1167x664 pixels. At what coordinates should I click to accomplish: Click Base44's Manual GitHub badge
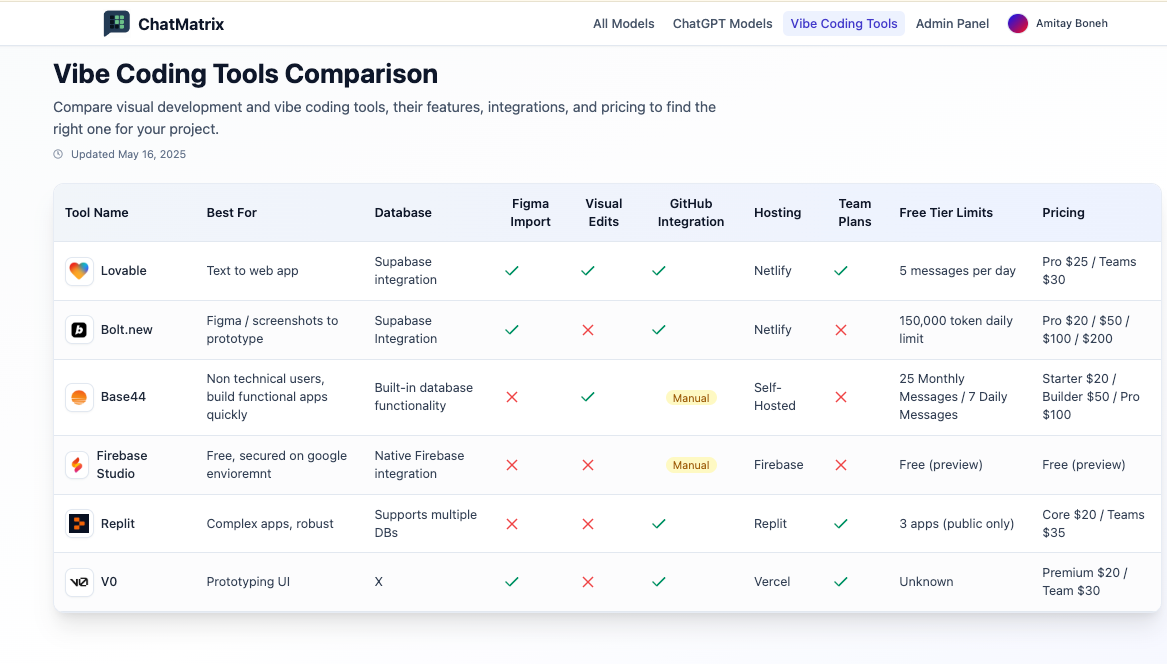(691, 398)
